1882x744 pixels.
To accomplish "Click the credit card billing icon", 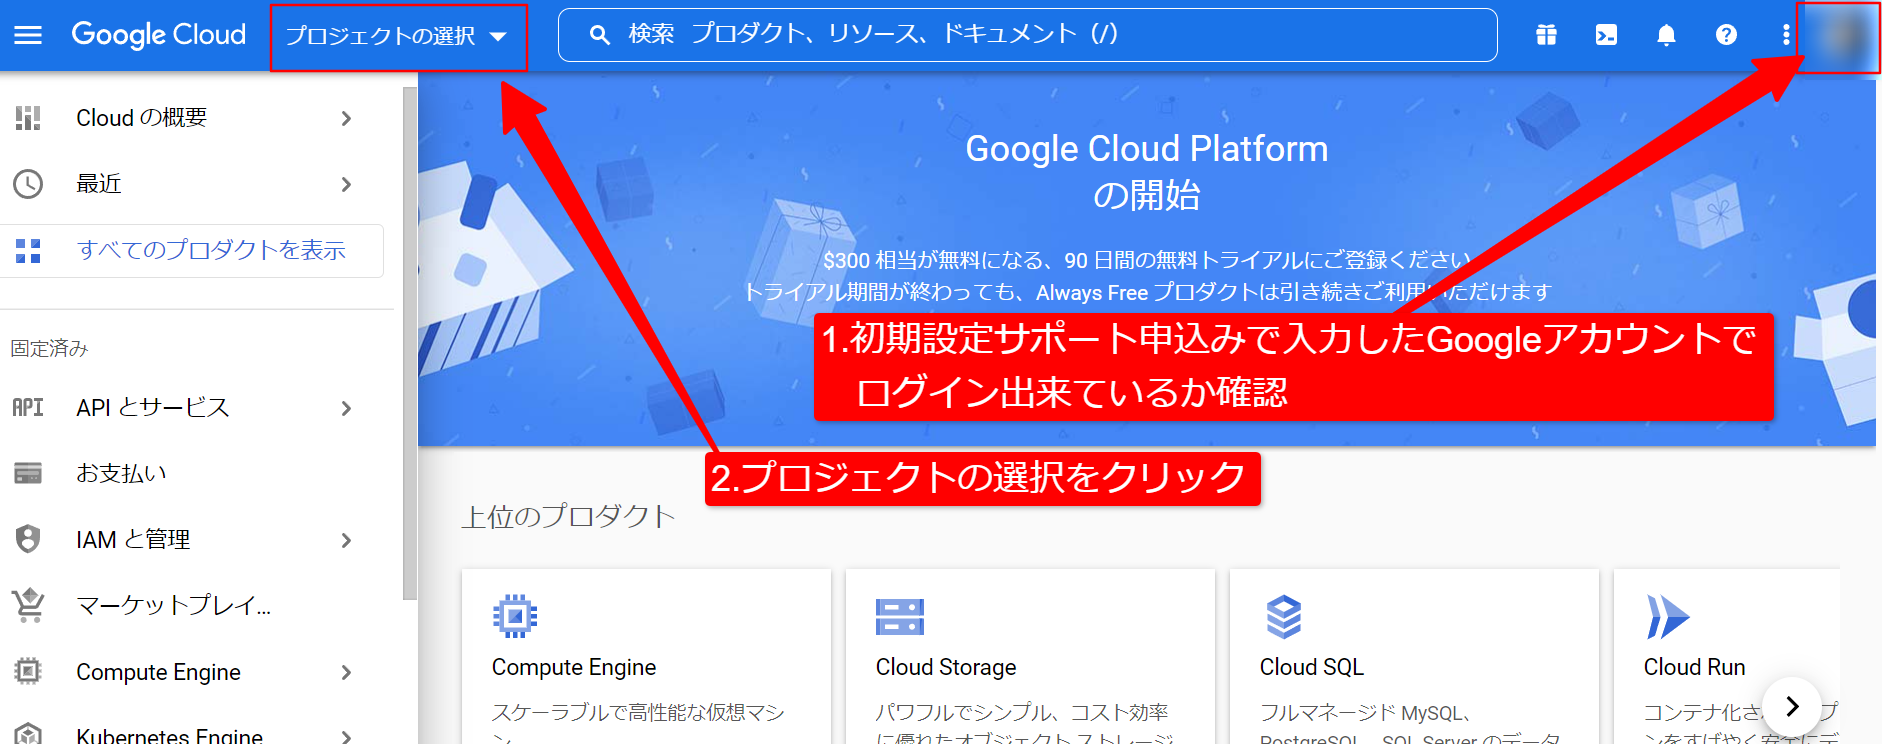I will coord(28,473).
